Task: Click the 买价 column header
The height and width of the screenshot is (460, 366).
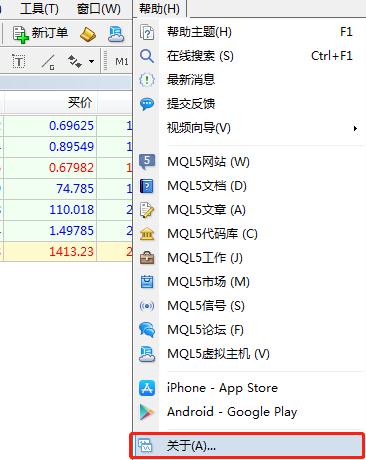Action: click(x=50, y=102)
